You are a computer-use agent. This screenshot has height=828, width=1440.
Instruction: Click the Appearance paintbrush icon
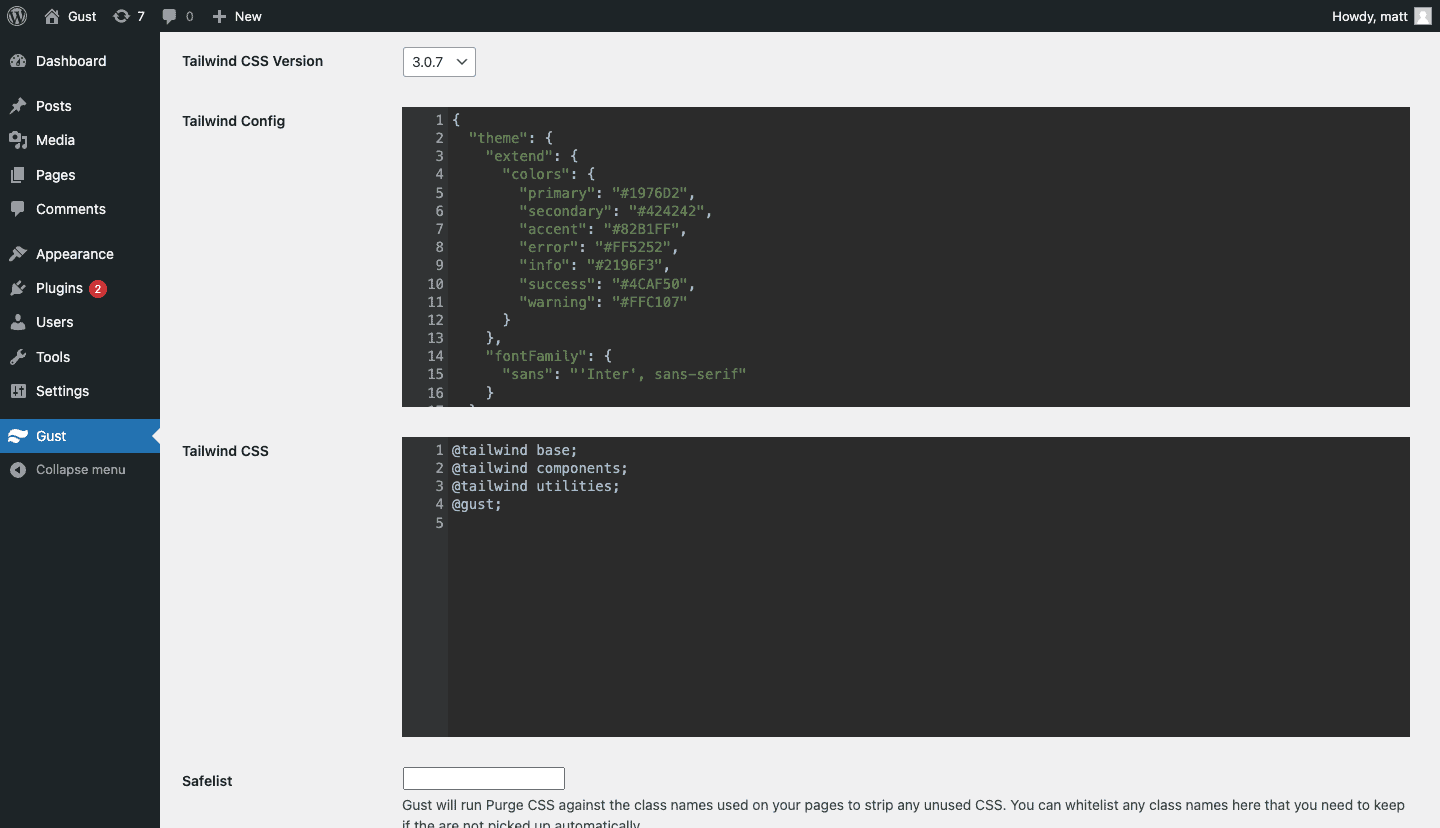(18, 254)
